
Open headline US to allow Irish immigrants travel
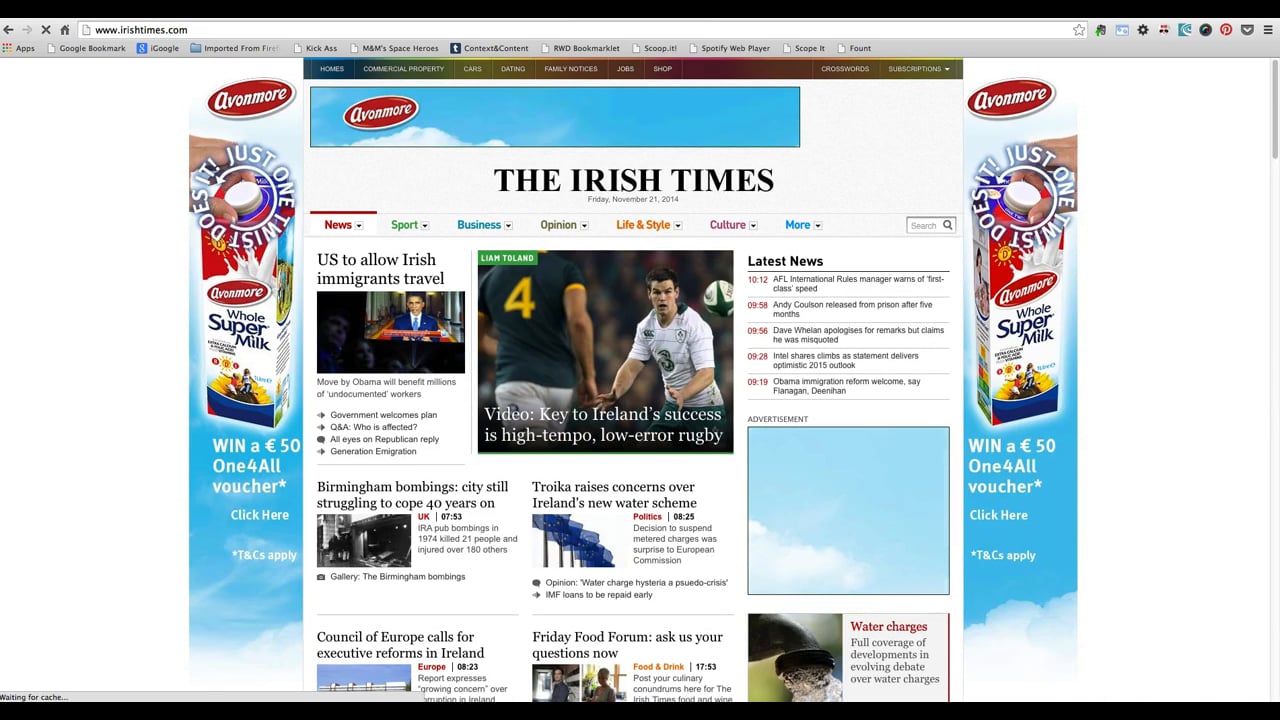pos(381,269)
